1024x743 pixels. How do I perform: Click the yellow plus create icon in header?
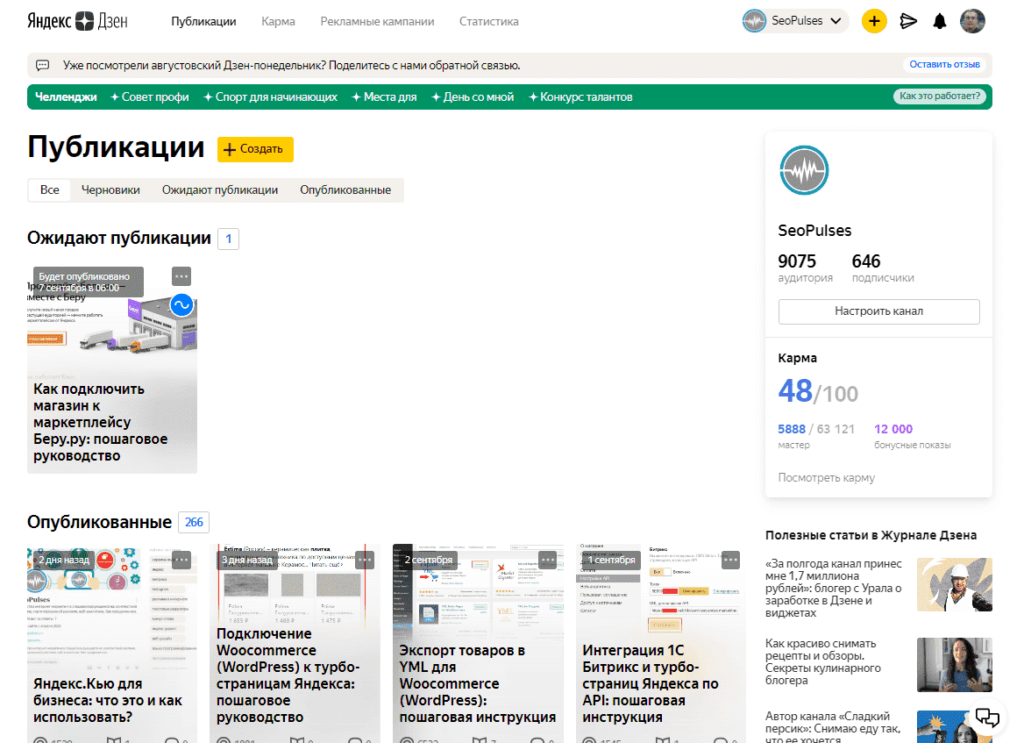pos(874,21)
